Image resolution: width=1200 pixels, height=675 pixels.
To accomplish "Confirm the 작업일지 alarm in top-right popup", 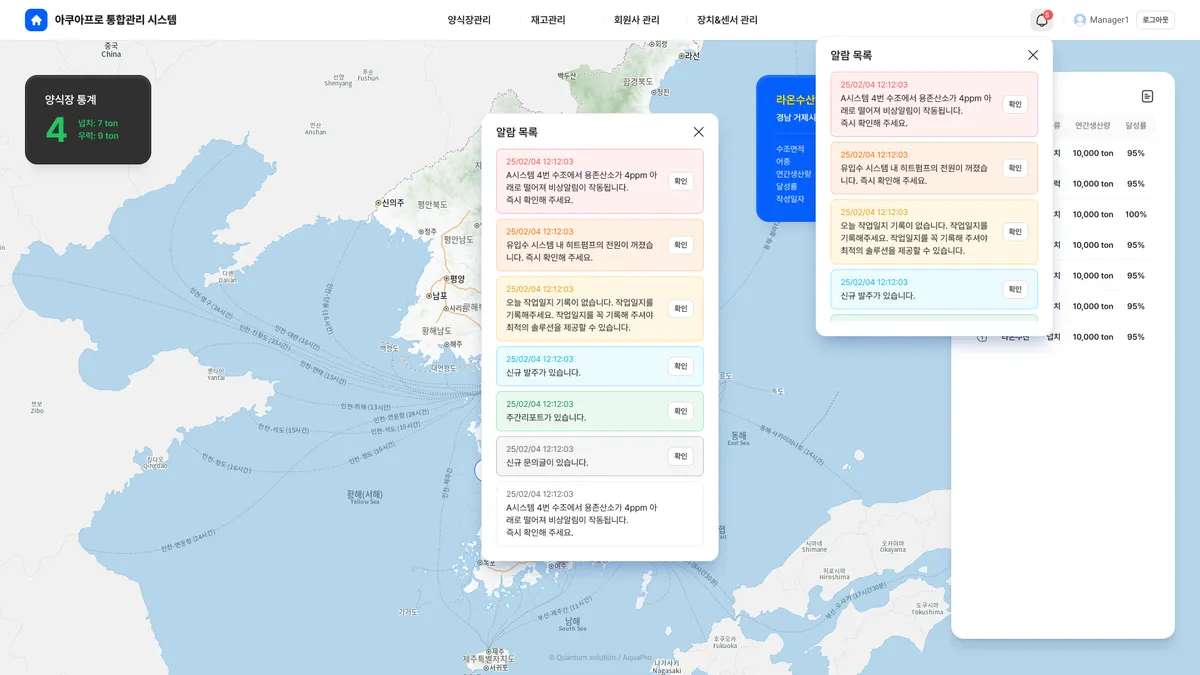I will tap(1015, 232).
